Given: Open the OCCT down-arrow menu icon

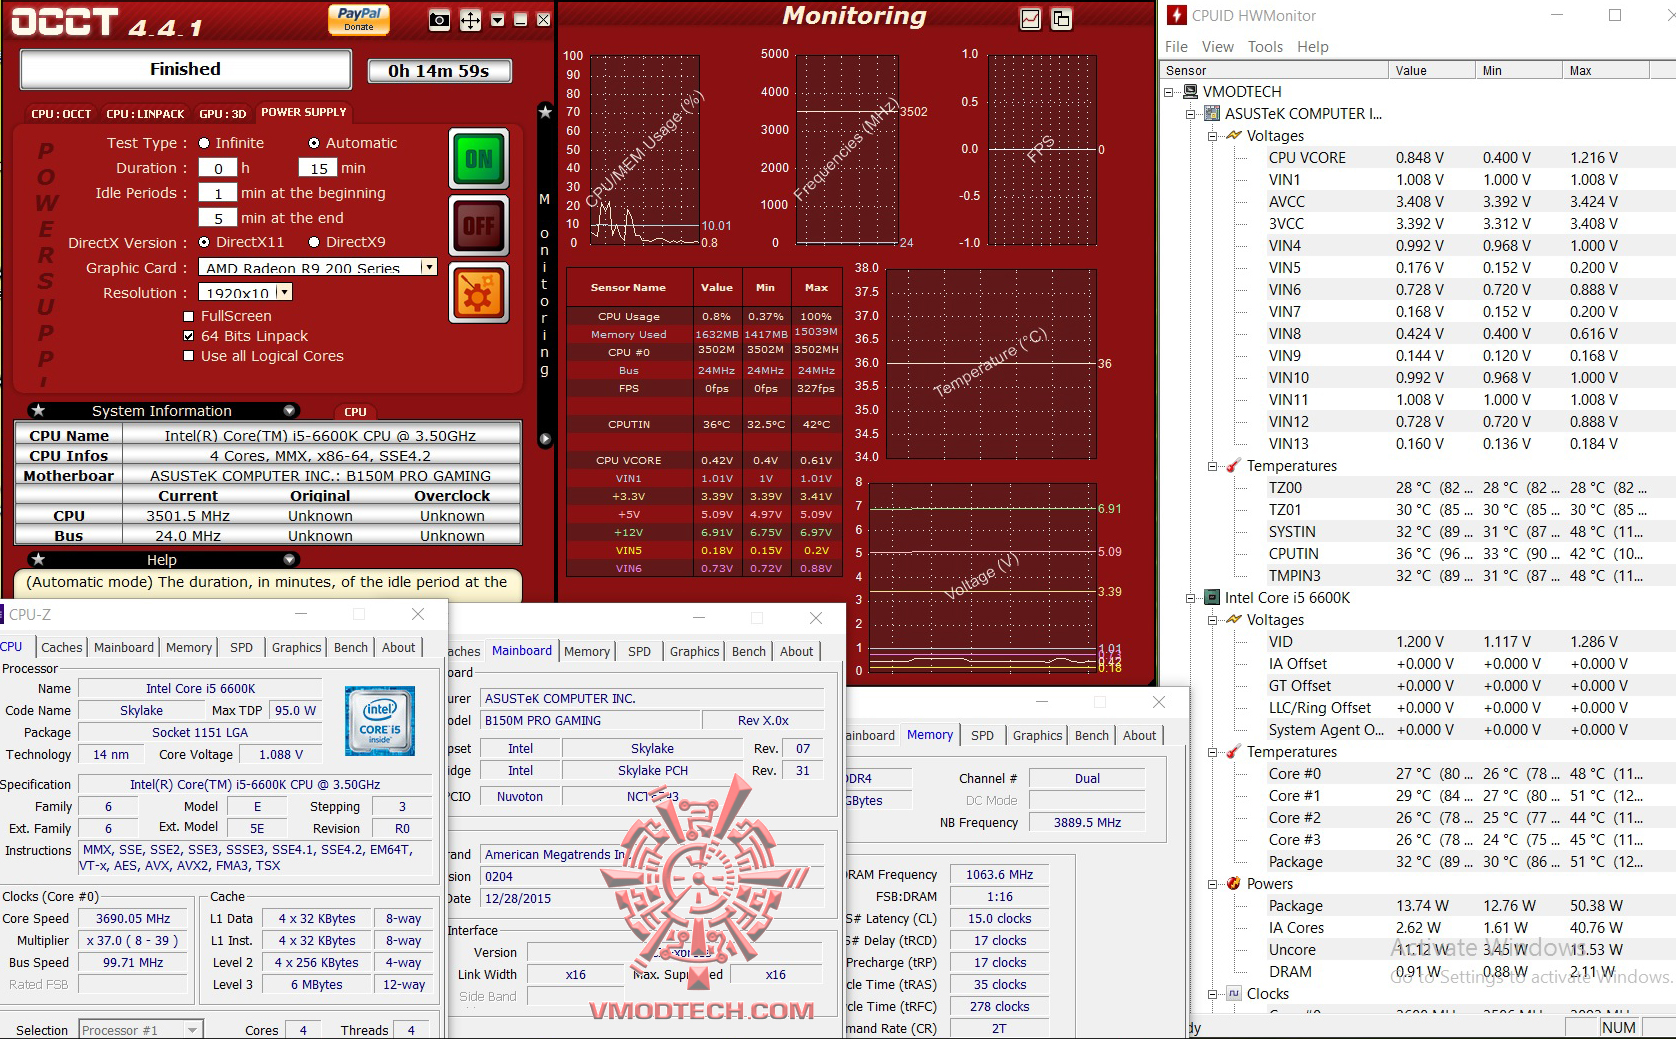Looking at the screenshot, I should 497,20.
